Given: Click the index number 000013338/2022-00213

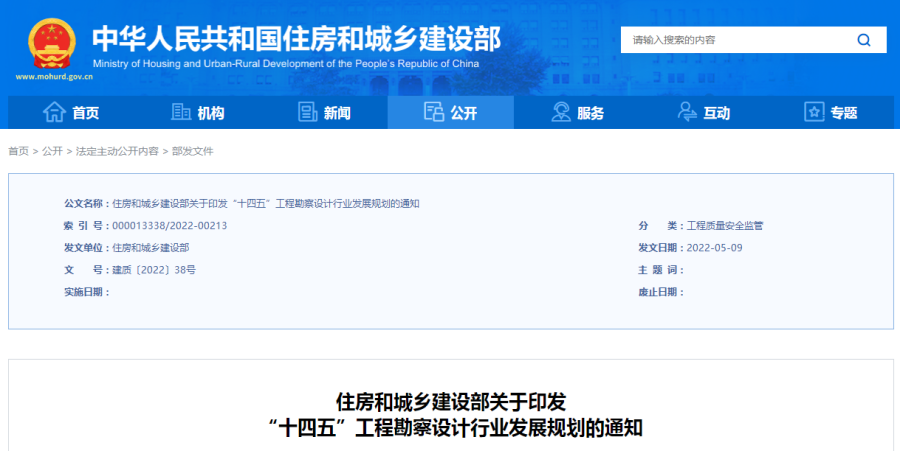Looking at the screenshot, I should (x=169, y=226).
